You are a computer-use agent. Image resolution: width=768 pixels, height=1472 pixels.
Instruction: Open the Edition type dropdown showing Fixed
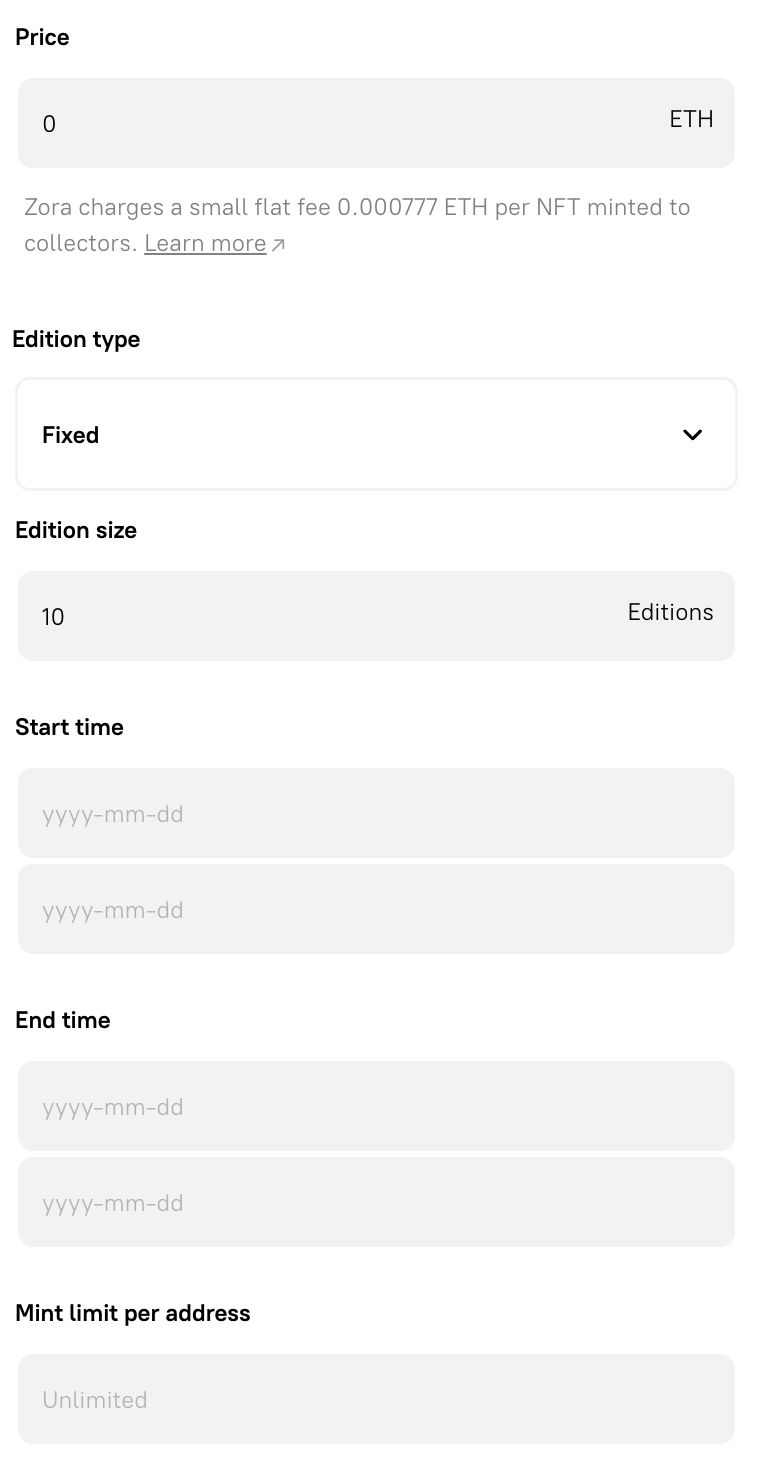[376, 434]
